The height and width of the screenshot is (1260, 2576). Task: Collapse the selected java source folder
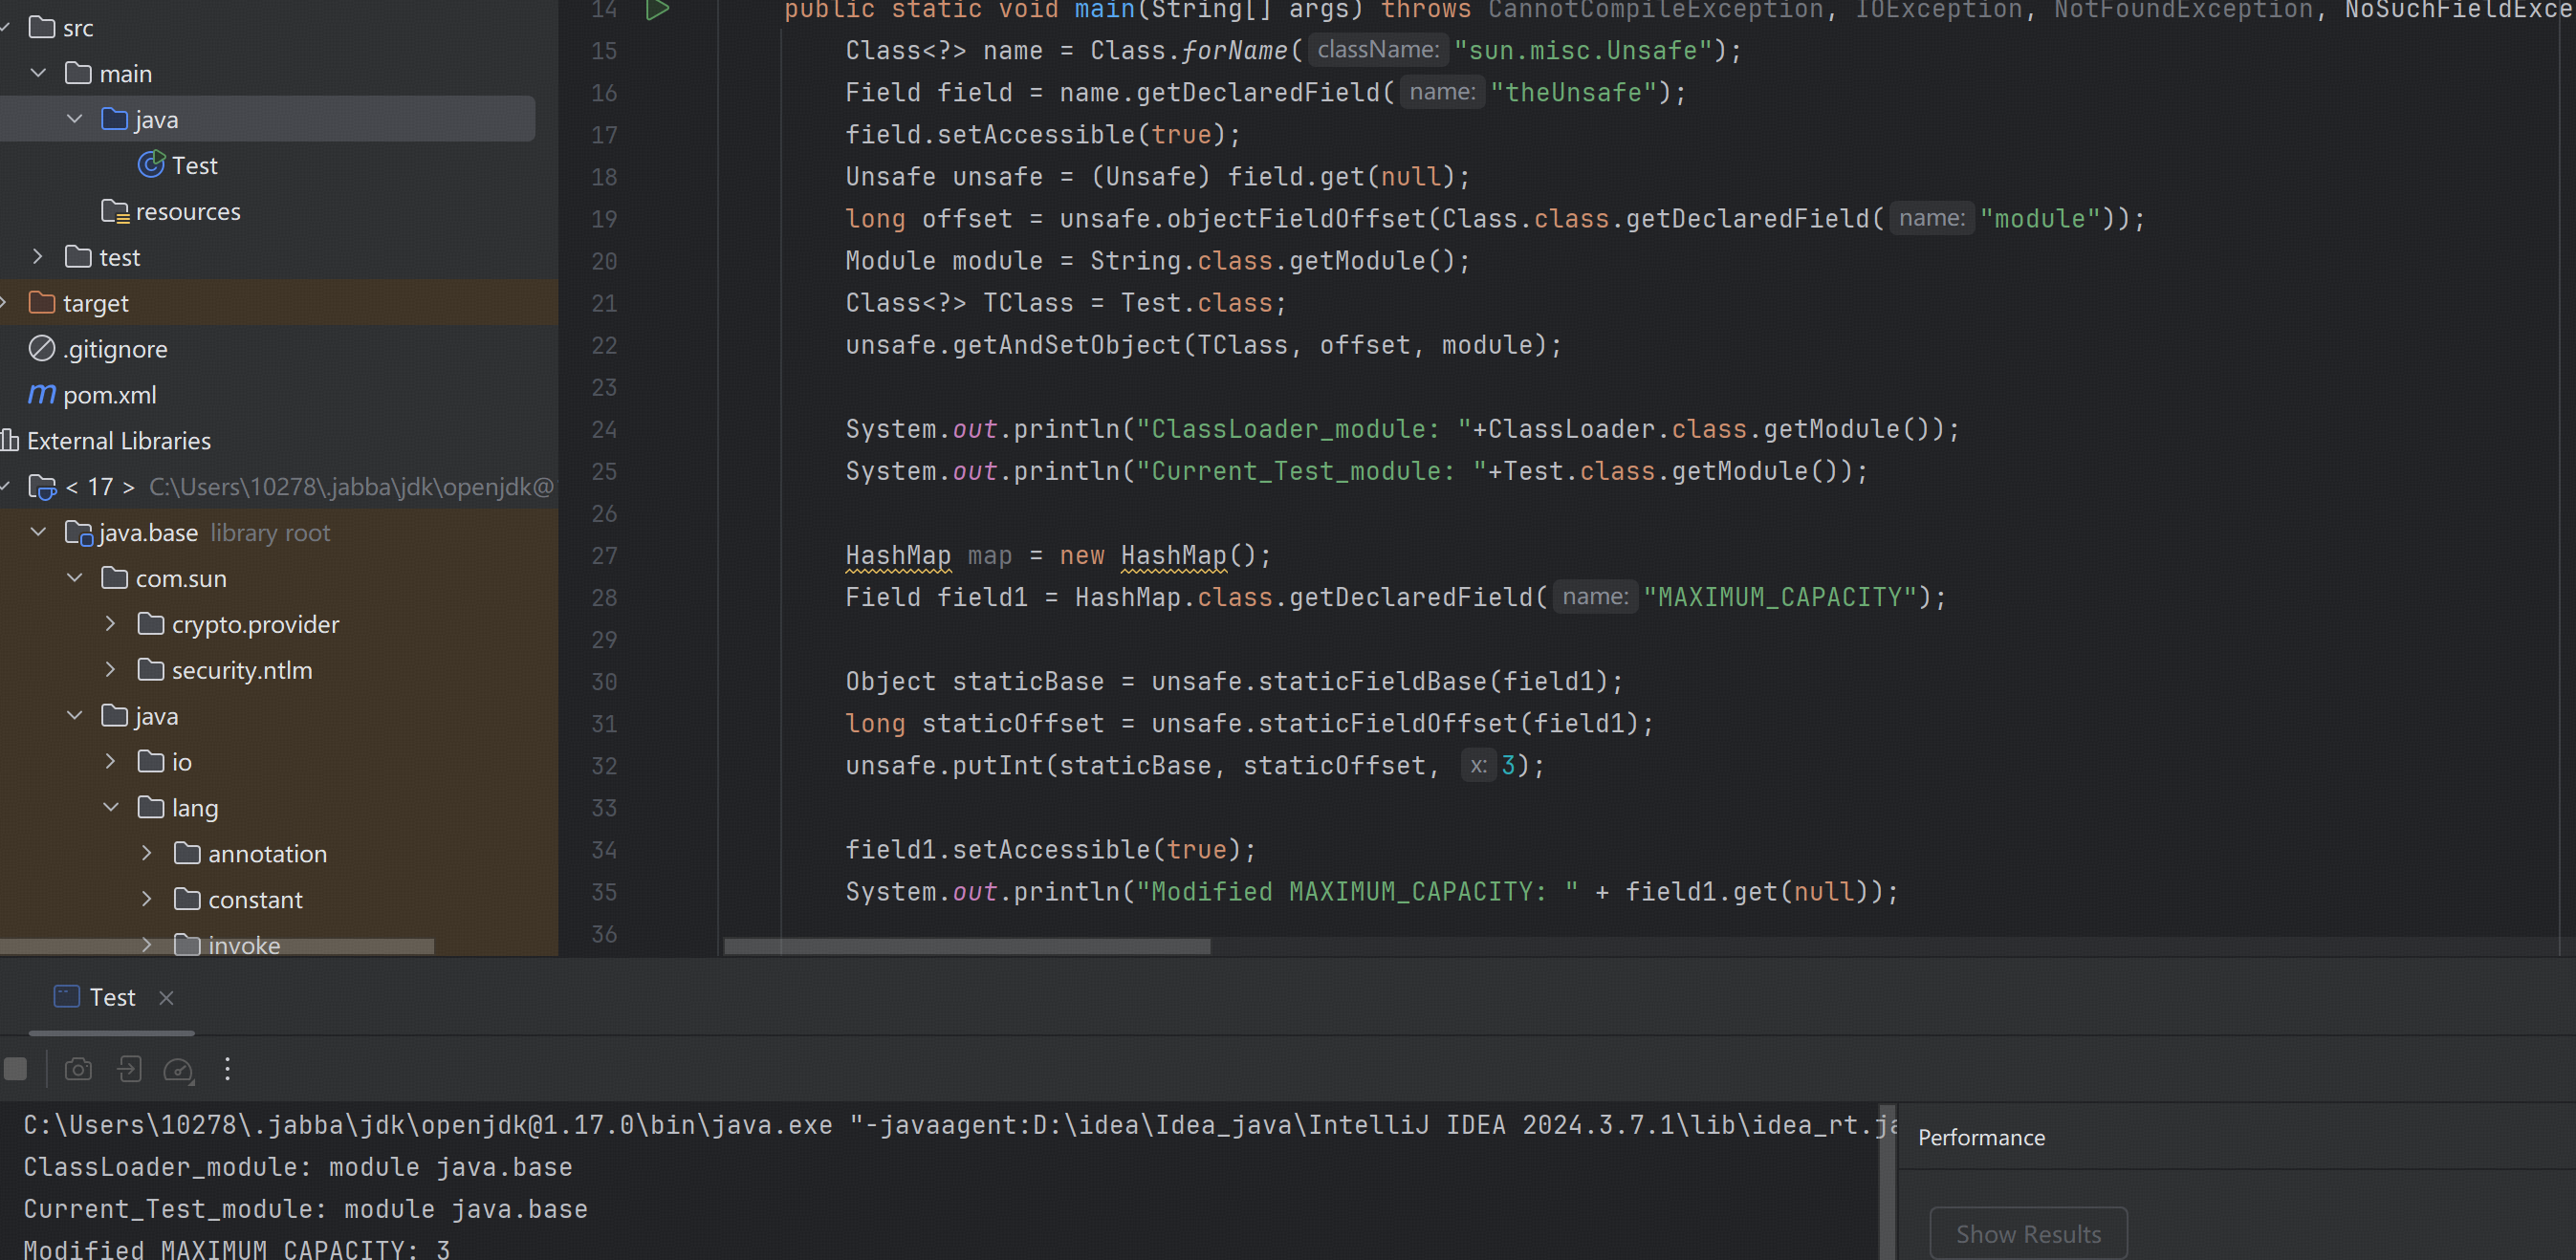coord(74,119)
